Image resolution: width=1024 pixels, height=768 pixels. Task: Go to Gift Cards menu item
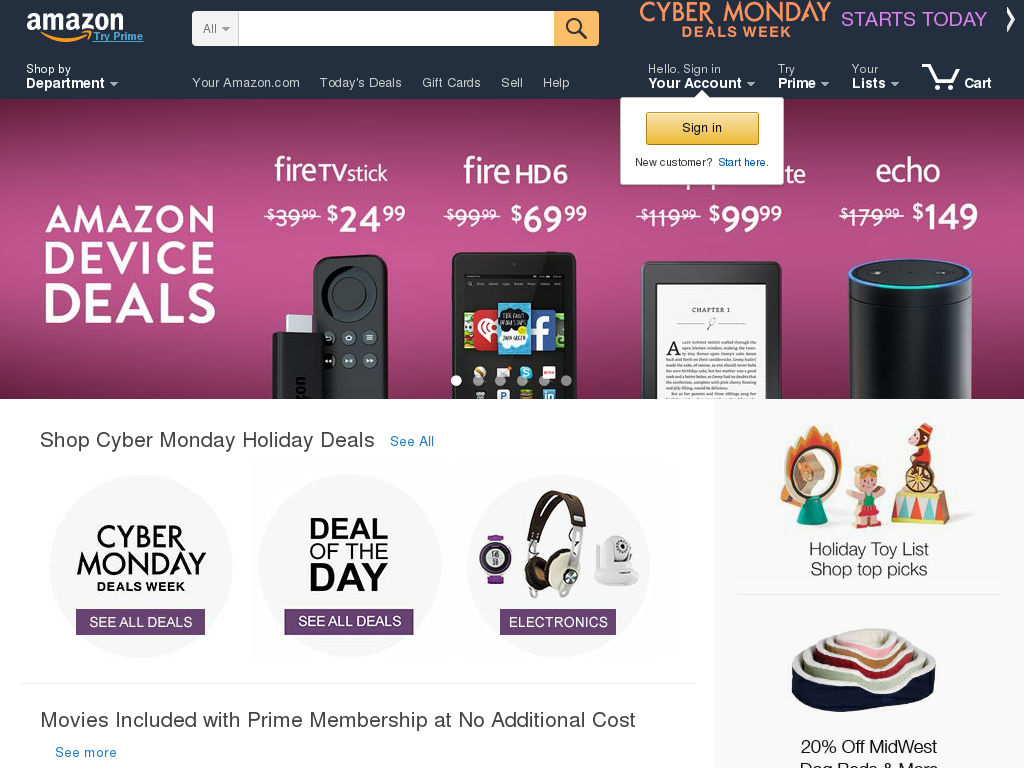pyautogui.click(x=451, y=83)
